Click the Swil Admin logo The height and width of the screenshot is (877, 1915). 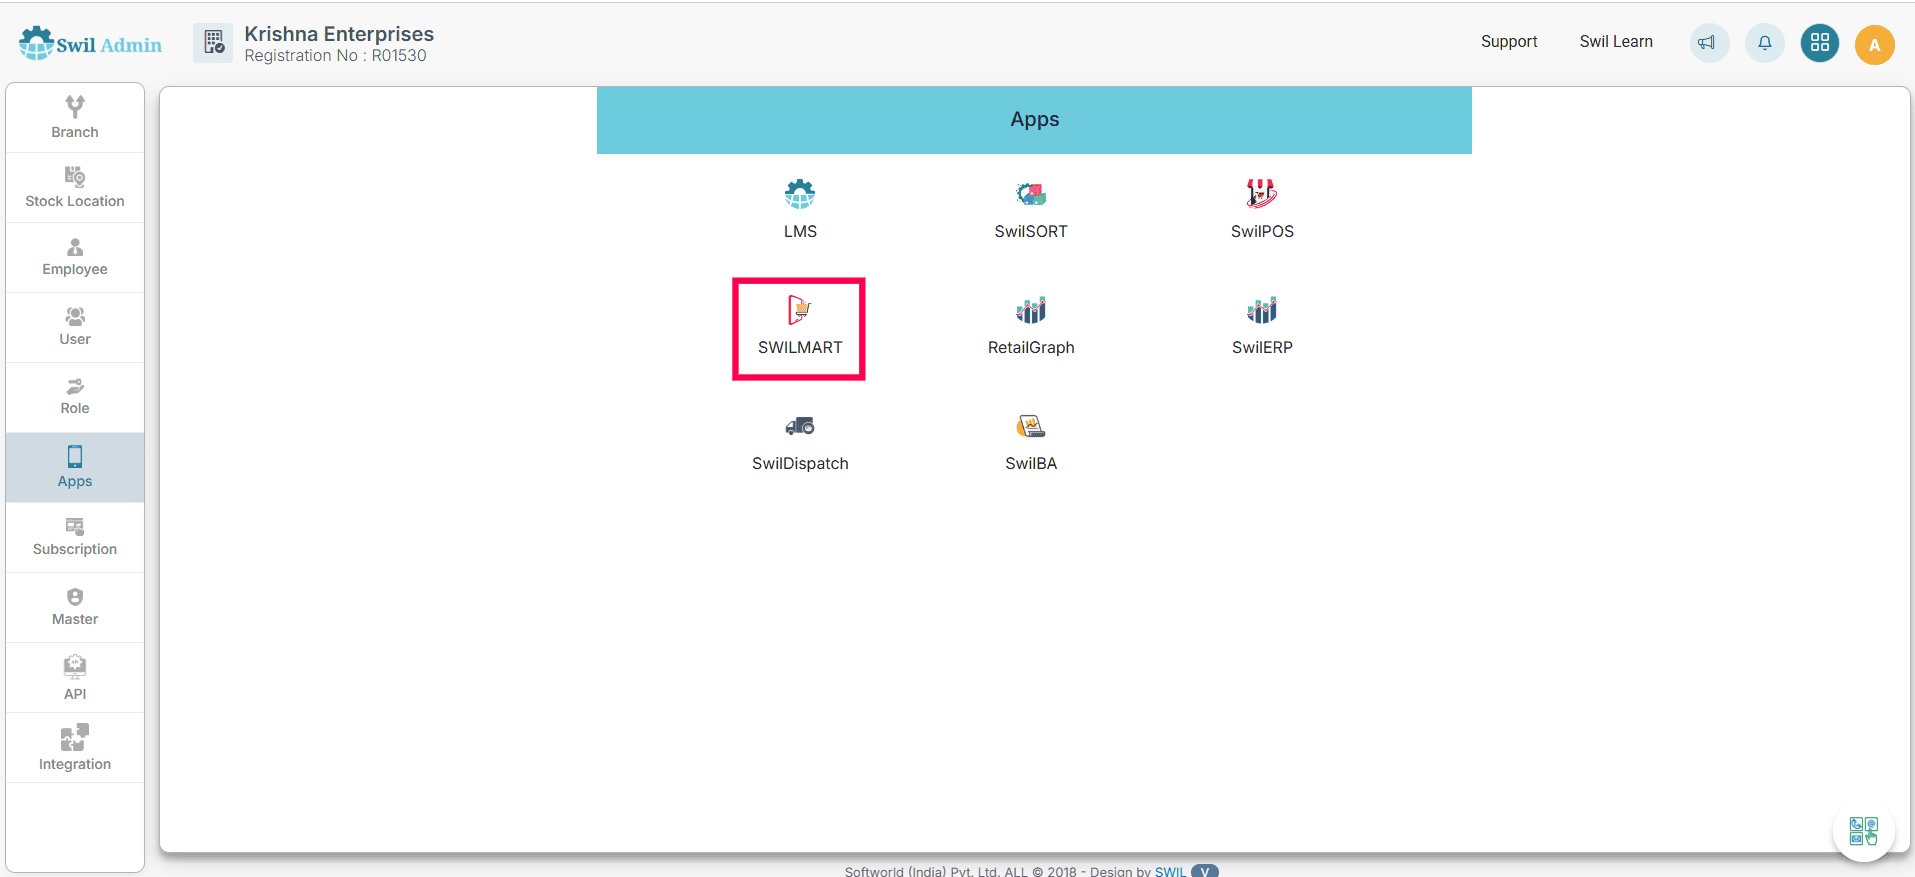coord(90,44)
